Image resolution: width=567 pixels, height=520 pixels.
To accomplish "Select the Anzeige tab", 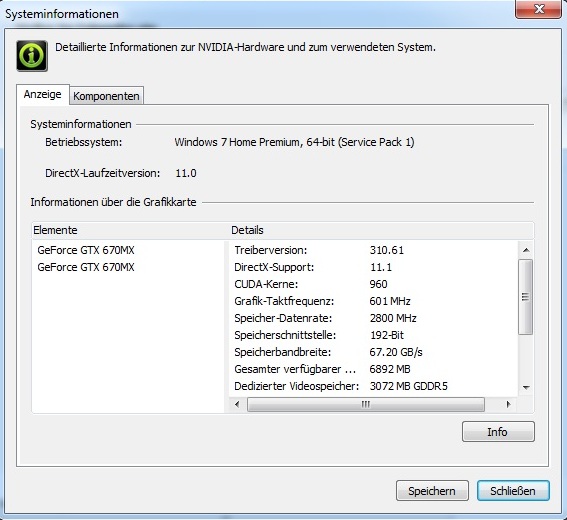I will [x=43, y=95].
